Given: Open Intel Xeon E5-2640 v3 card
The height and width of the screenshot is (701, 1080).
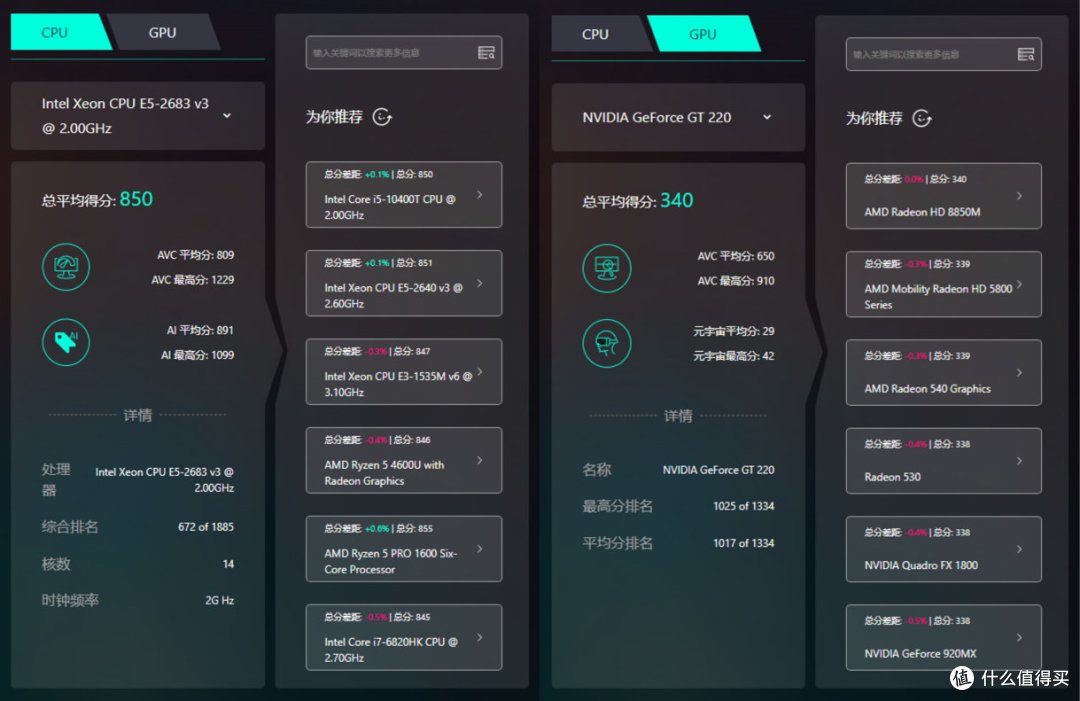Looking at the screenshot, I should pos(404,283).
